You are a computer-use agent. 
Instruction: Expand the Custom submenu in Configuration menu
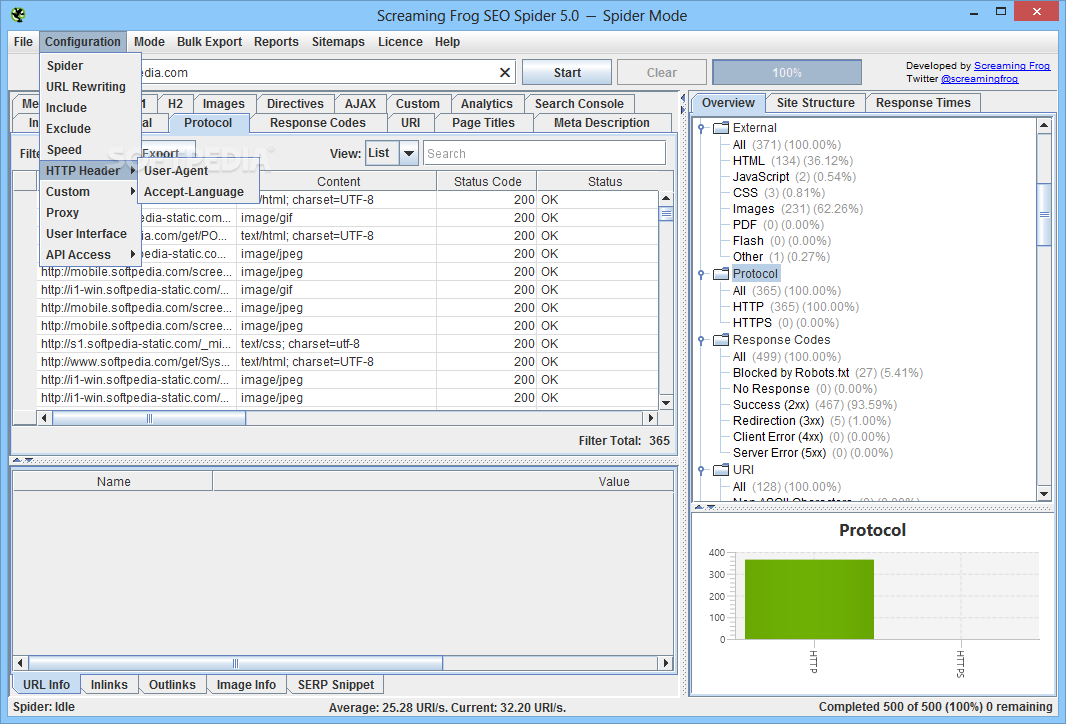tap(90, 192)
